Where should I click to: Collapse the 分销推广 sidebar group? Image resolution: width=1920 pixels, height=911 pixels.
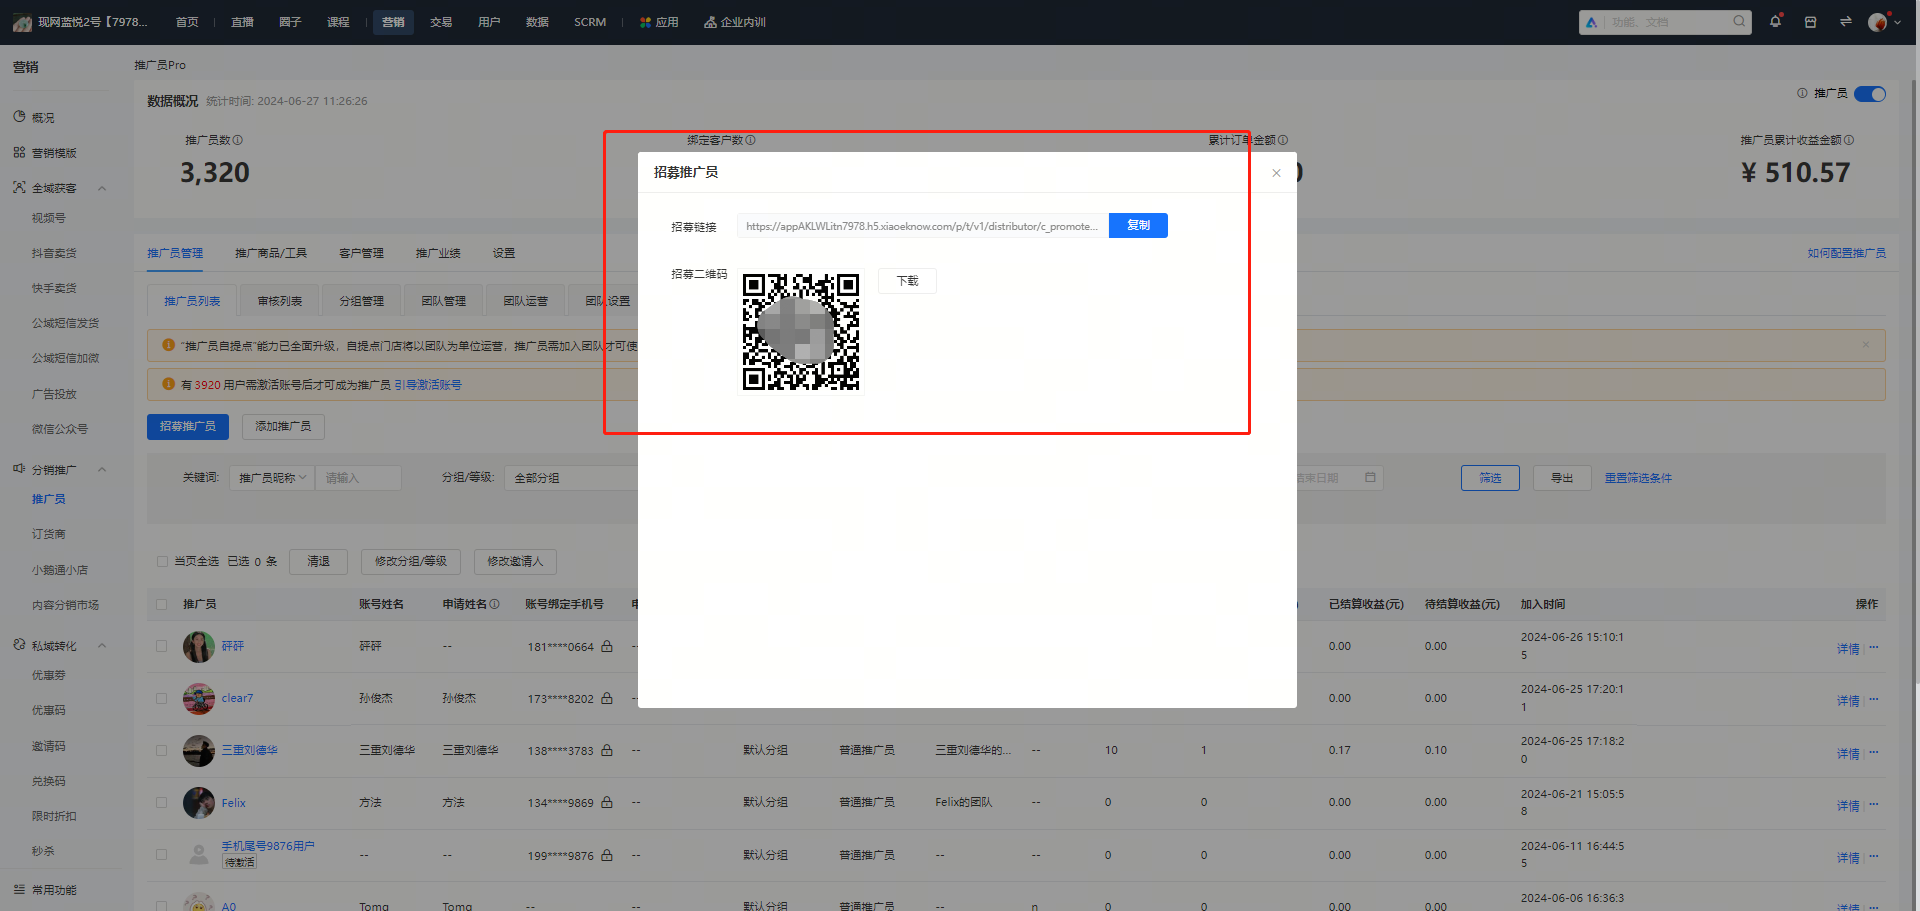pos(102,470)
